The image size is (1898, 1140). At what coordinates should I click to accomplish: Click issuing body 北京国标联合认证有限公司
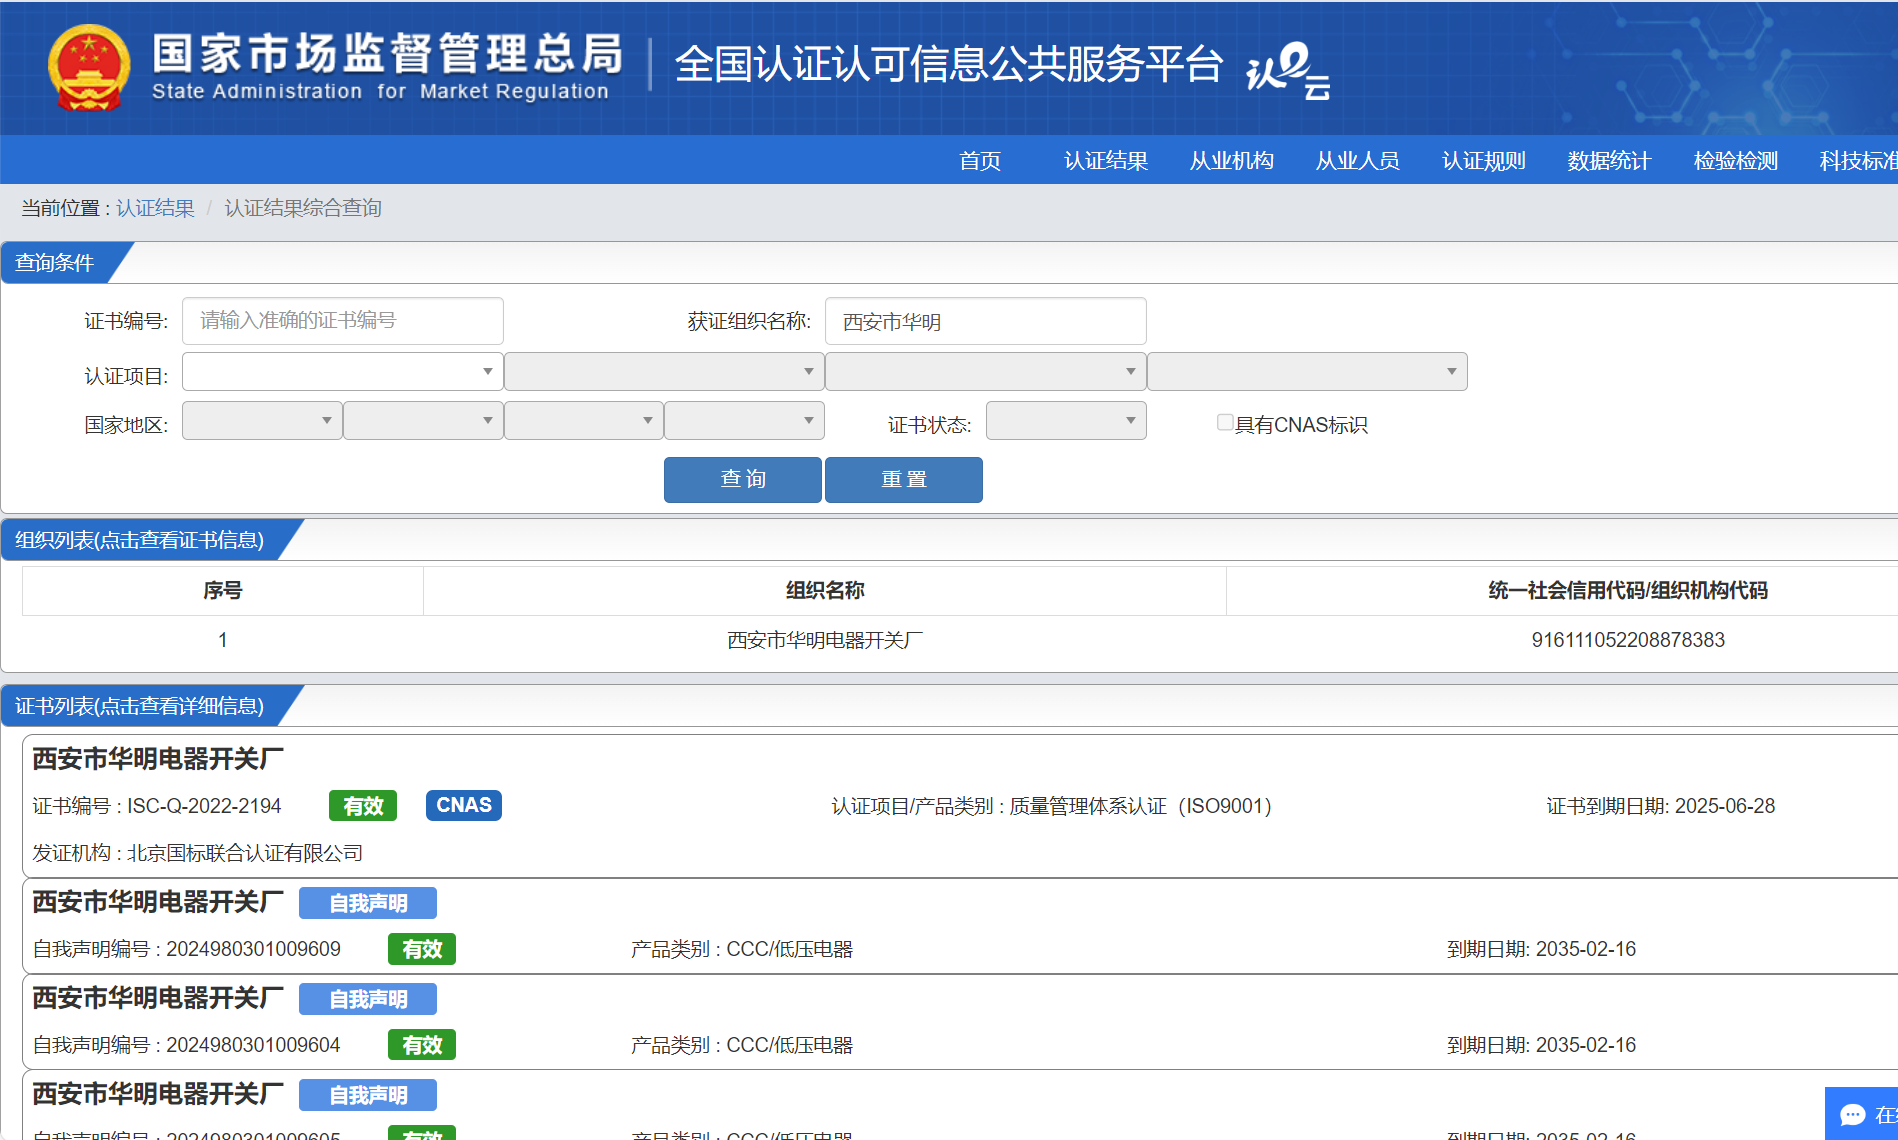coord(245,853)
